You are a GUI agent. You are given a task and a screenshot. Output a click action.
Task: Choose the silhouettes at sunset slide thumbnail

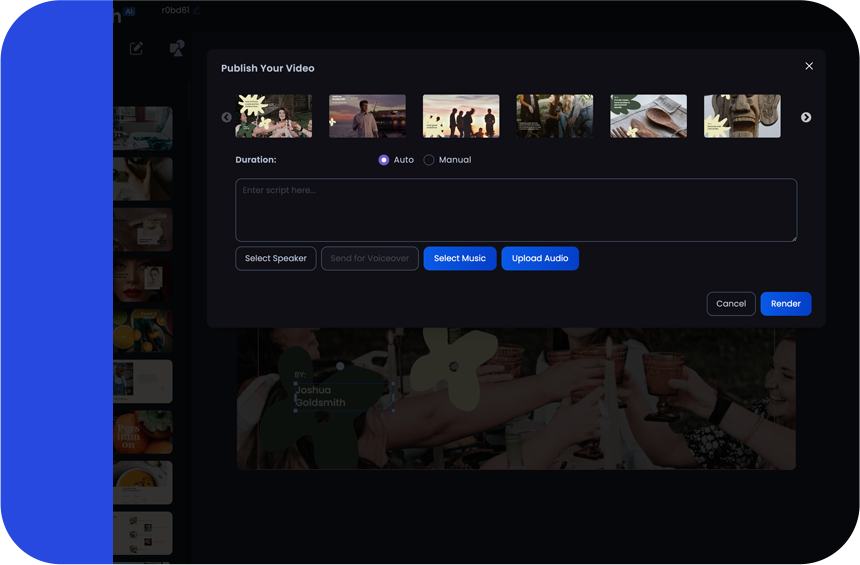[x=461, y=116]
